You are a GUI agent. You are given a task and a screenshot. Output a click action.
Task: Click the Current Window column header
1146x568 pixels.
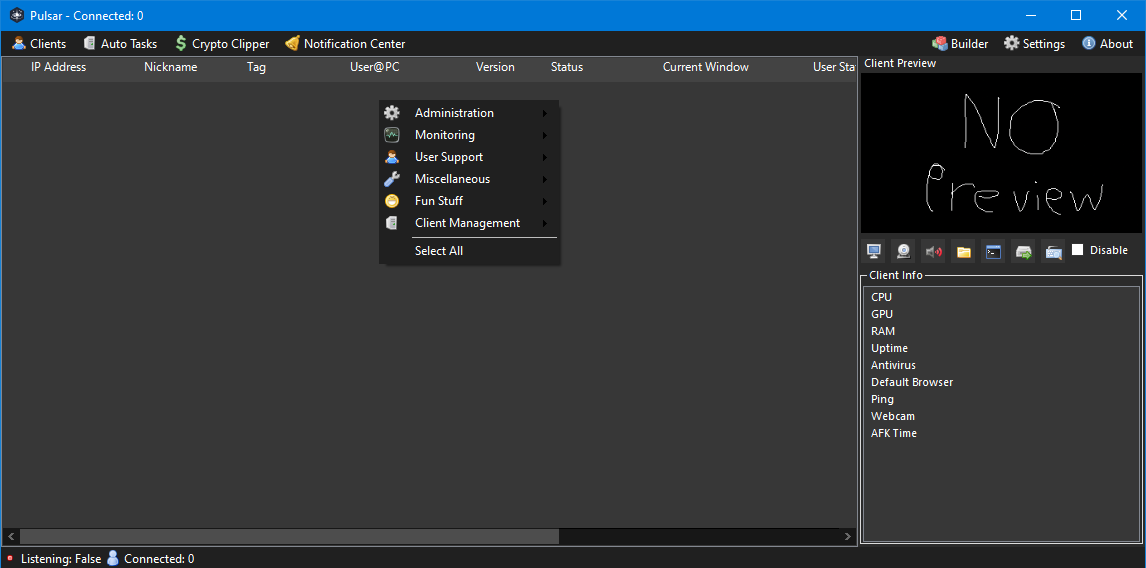[x=706, y=67]
